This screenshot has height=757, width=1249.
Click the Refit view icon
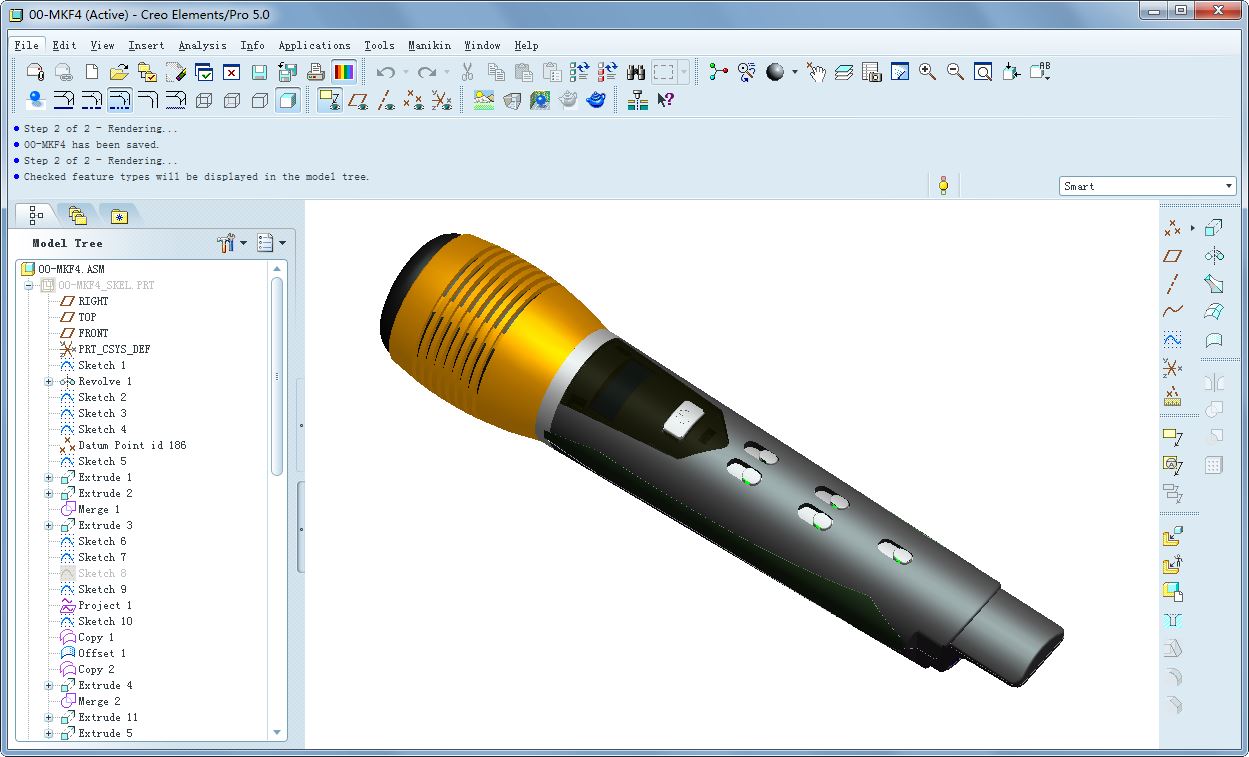(x=984, y=72)
